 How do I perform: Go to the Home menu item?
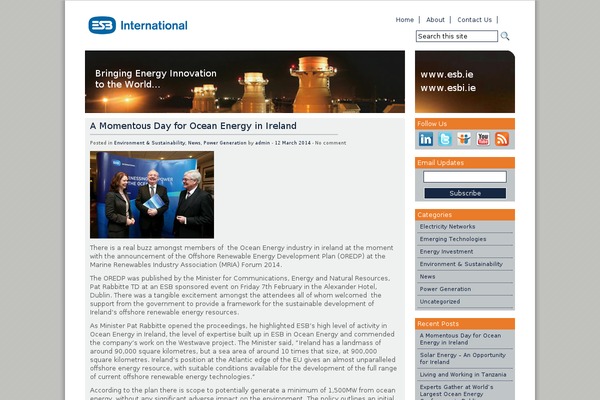(x=404, y=20)
